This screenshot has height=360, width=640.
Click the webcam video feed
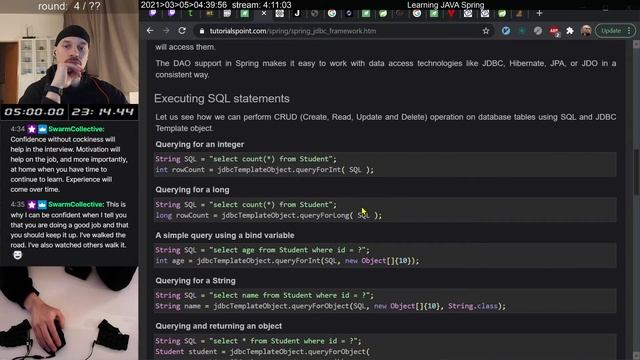pos(69,59)
